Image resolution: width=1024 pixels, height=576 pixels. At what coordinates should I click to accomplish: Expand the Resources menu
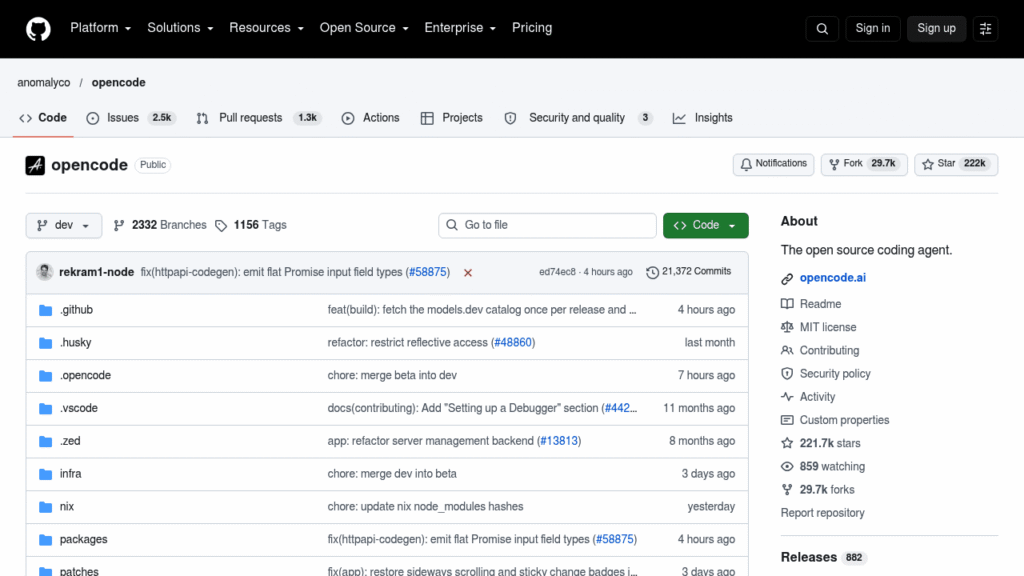tap(266, 28)
